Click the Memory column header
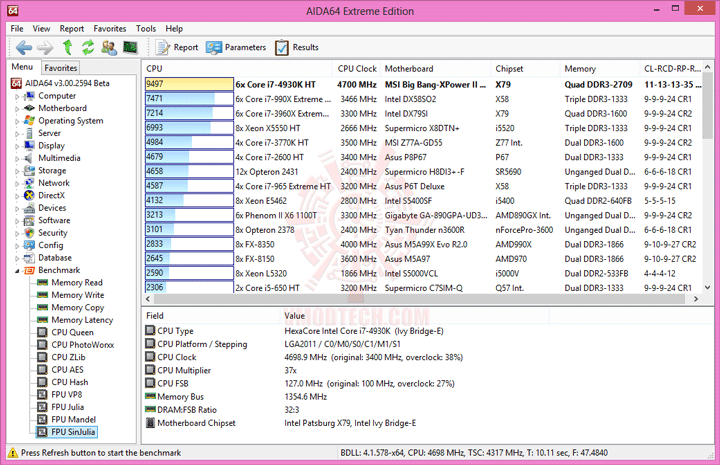The height and width of the screenshot is (465, 720). (x=599, y=68)
